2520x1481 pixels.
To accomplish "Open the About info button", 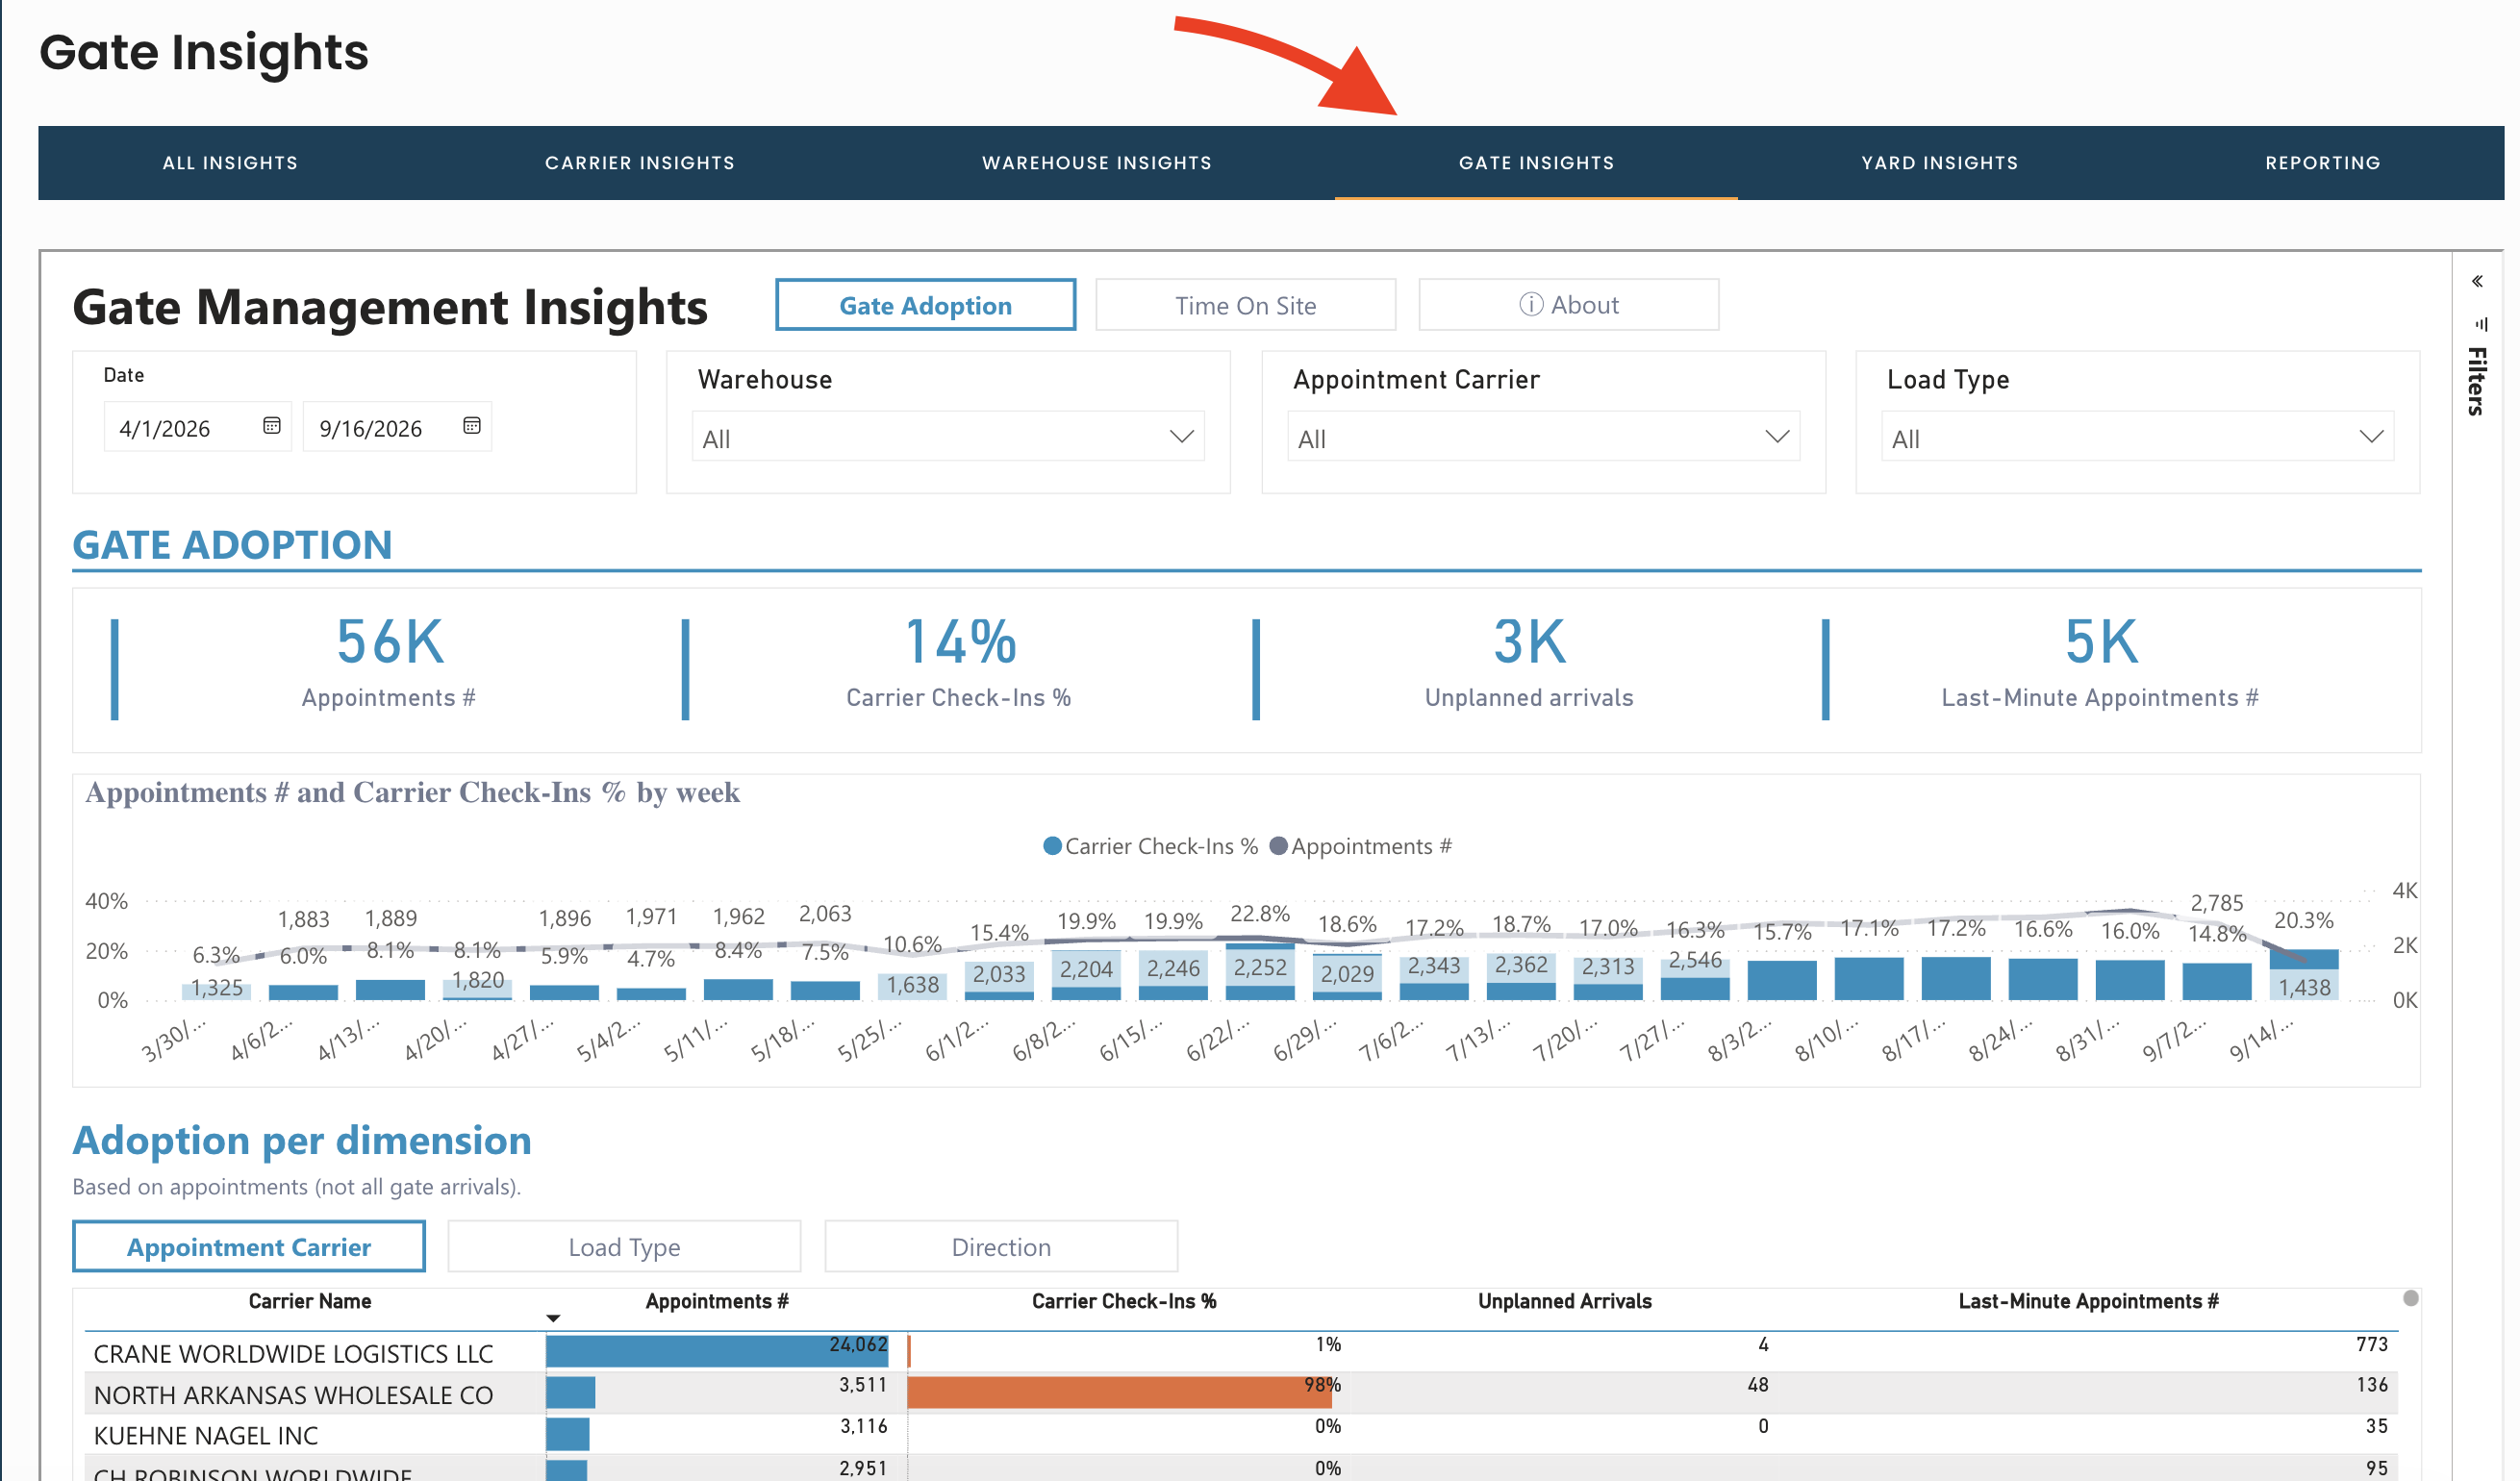I will click(x=1568, y=305).
